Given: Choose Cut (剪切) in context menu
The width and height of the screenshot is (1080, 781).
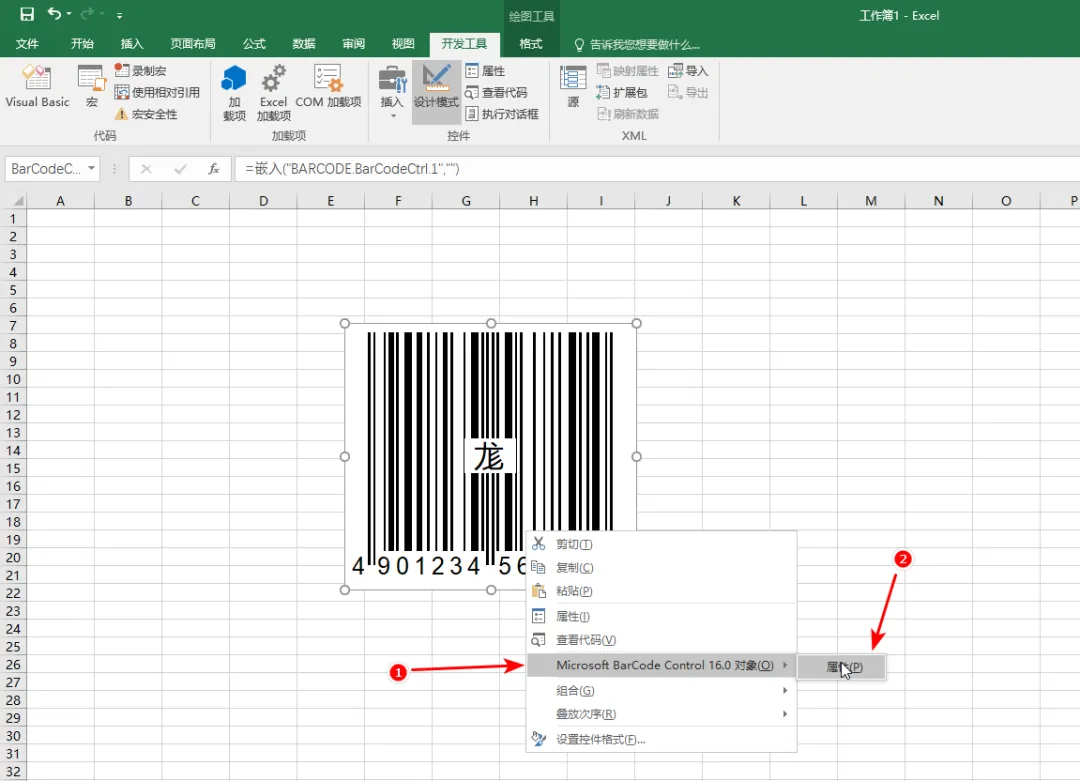Looking at the screenshot, I should pos(661,544).
